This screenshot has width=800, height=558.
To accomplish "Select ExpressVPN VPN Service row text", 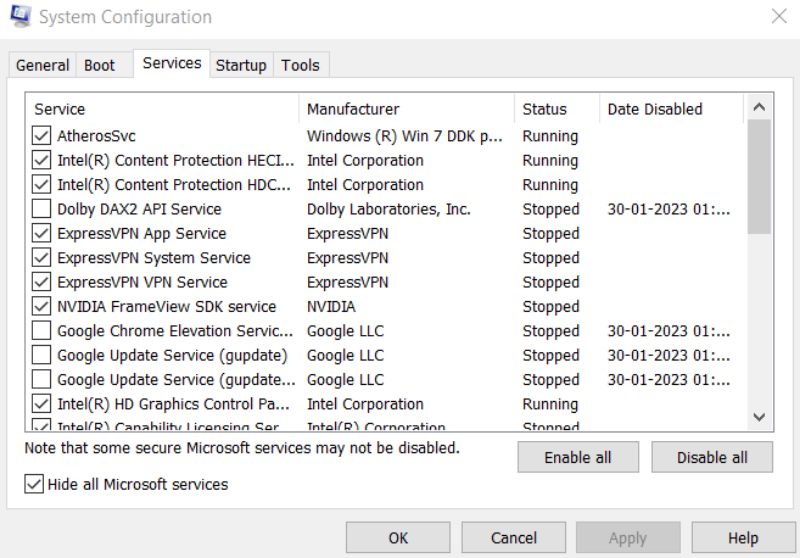I will pos(142,282).
